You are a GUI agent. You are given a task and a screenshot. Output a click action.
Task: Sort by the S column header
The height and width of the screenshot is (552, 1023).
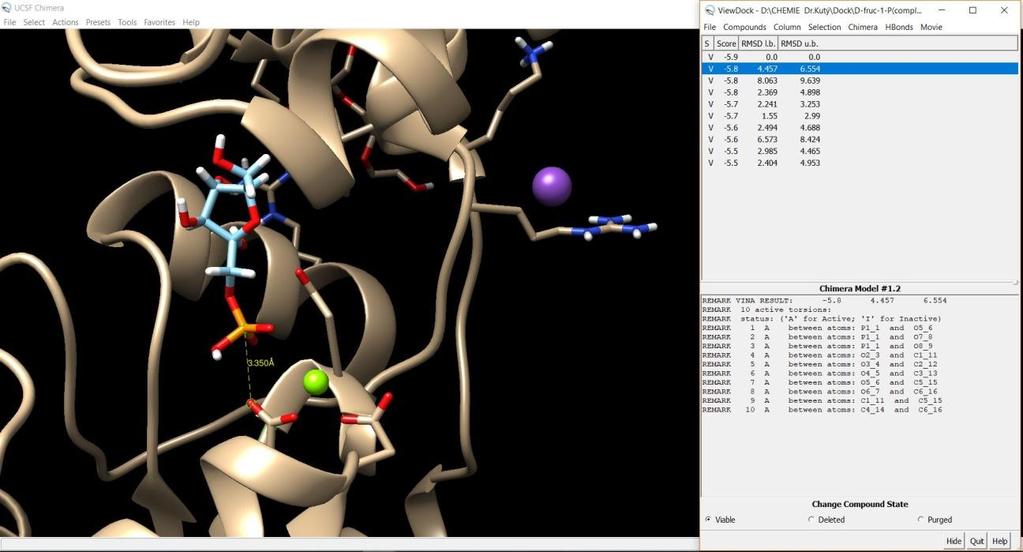707,44
